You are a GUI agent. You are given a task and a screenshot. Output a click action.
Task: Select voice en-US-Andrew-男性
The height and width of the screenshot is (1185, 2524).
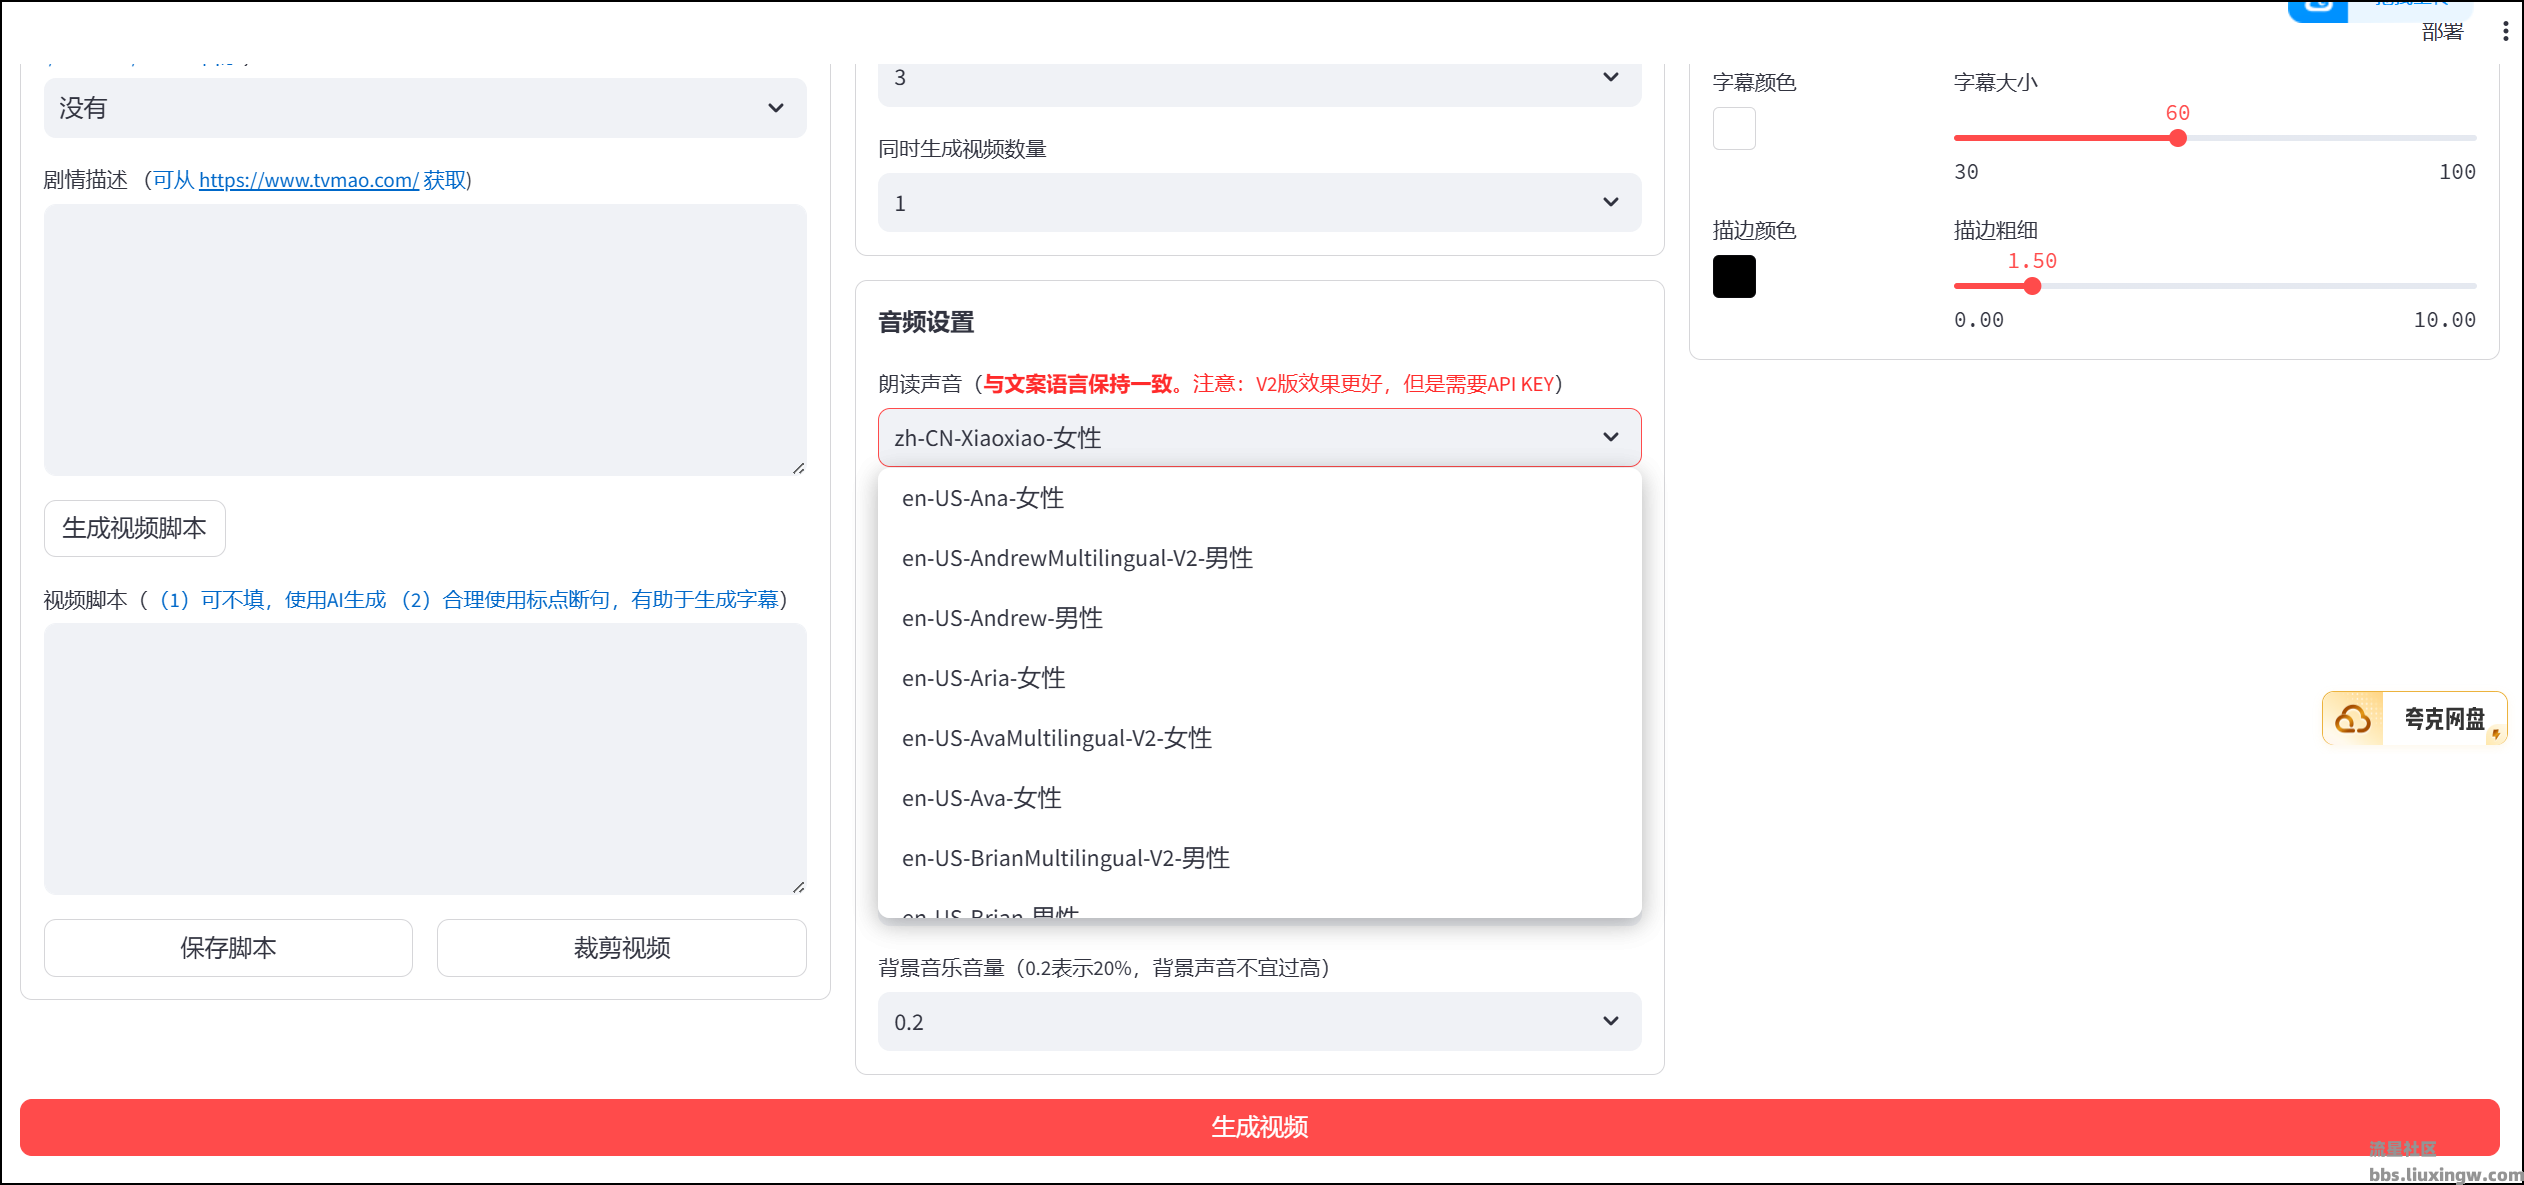coord(1259,618)
